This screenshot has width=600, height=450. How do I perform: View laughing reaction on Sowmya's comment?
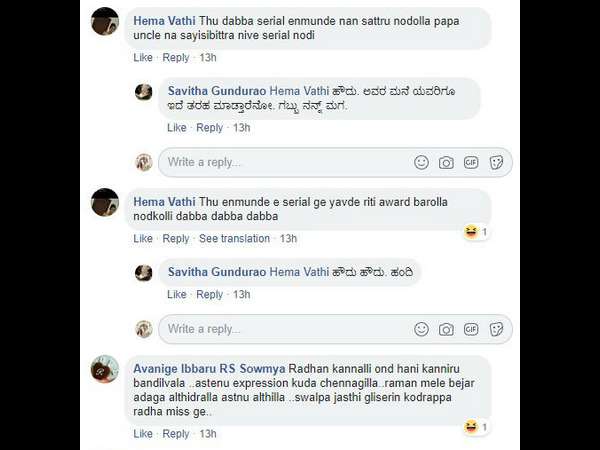[x=476, y=426]
